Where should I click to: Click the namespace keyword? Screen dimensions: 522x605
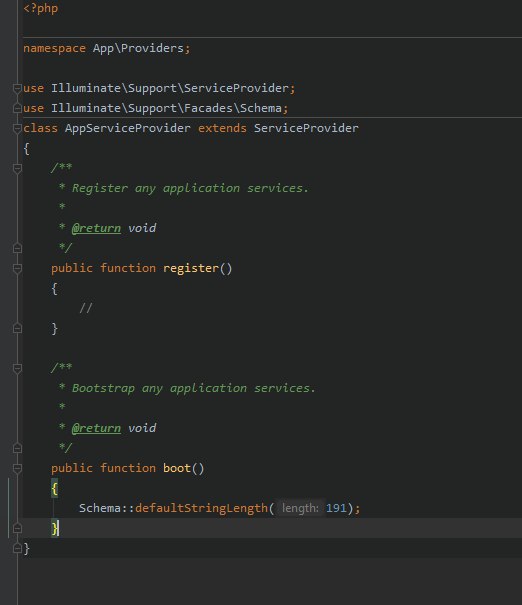pyautogui.click(x=54, y=49)
